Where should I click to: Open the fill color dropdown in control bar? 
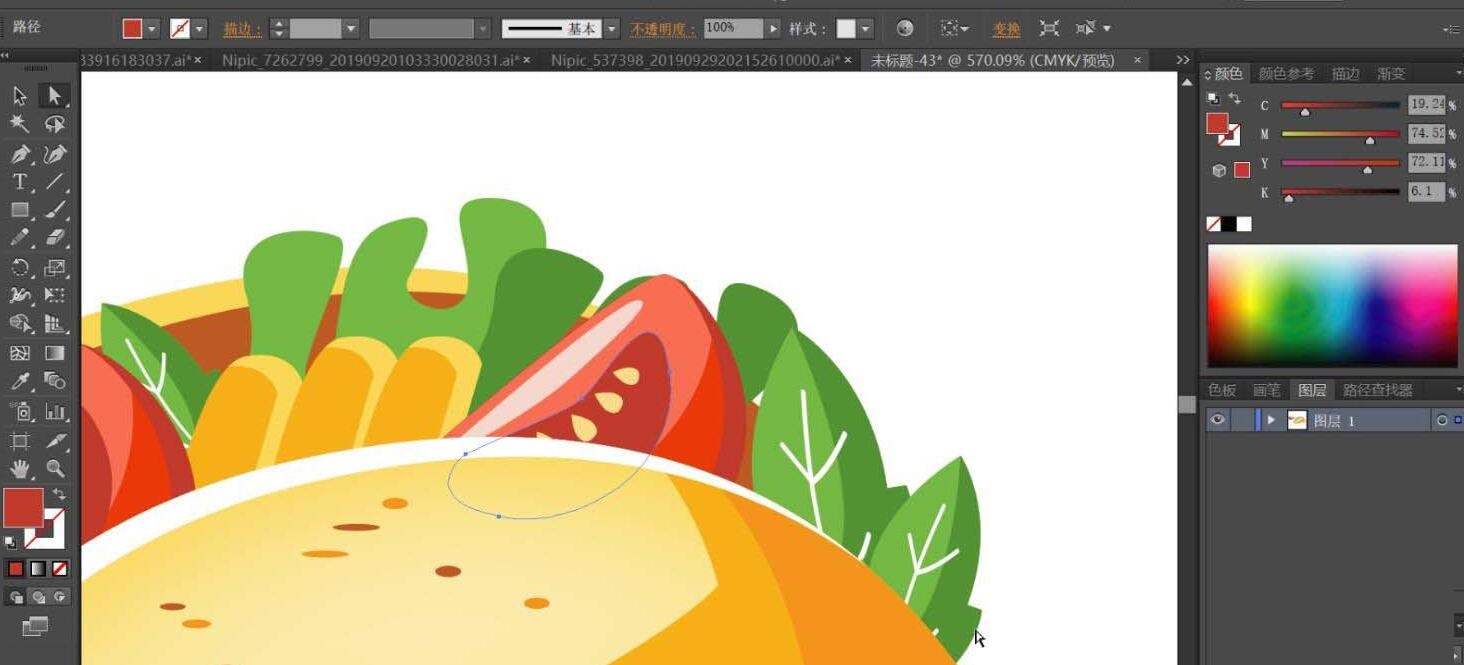tap(152, 29)
